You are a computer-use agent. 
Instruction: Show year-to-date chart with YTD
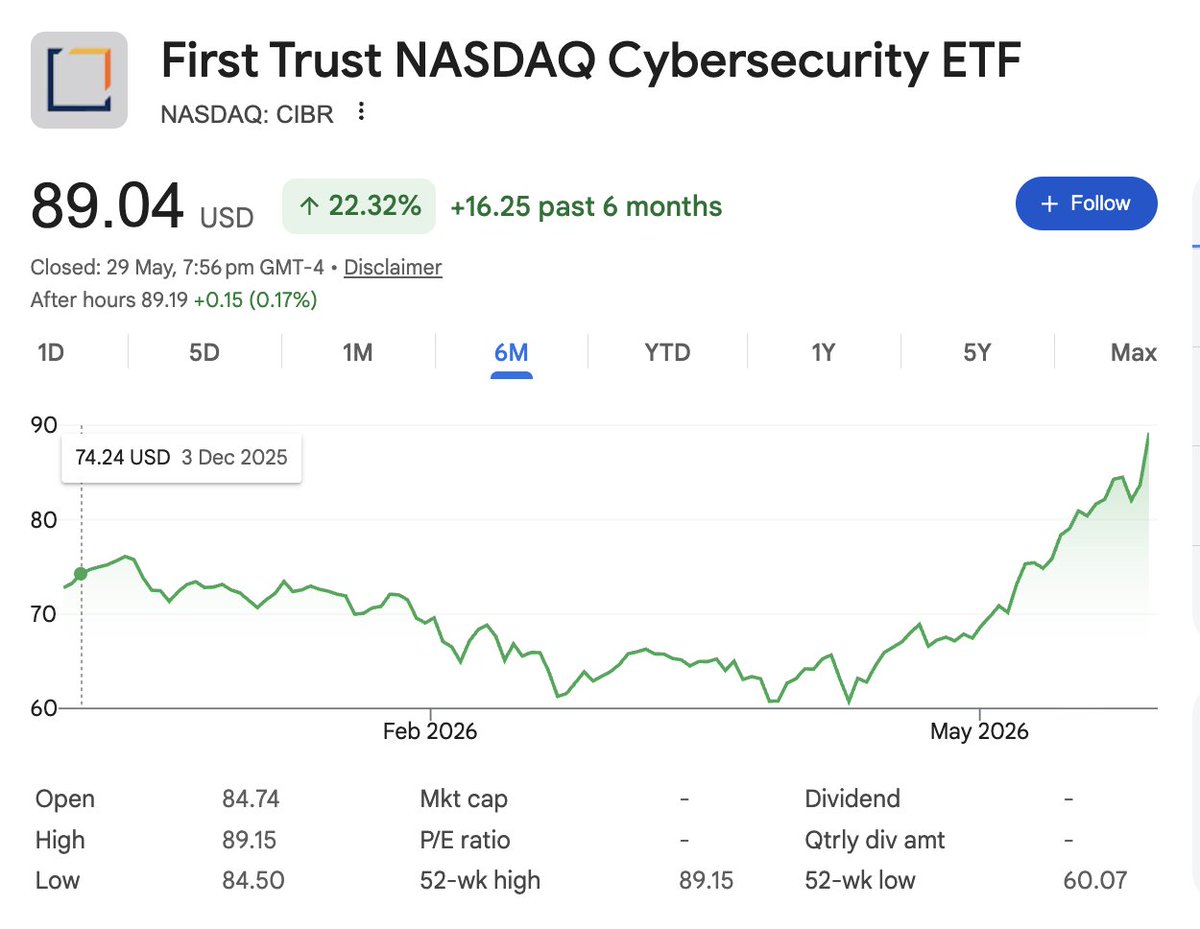coord(667,352)
